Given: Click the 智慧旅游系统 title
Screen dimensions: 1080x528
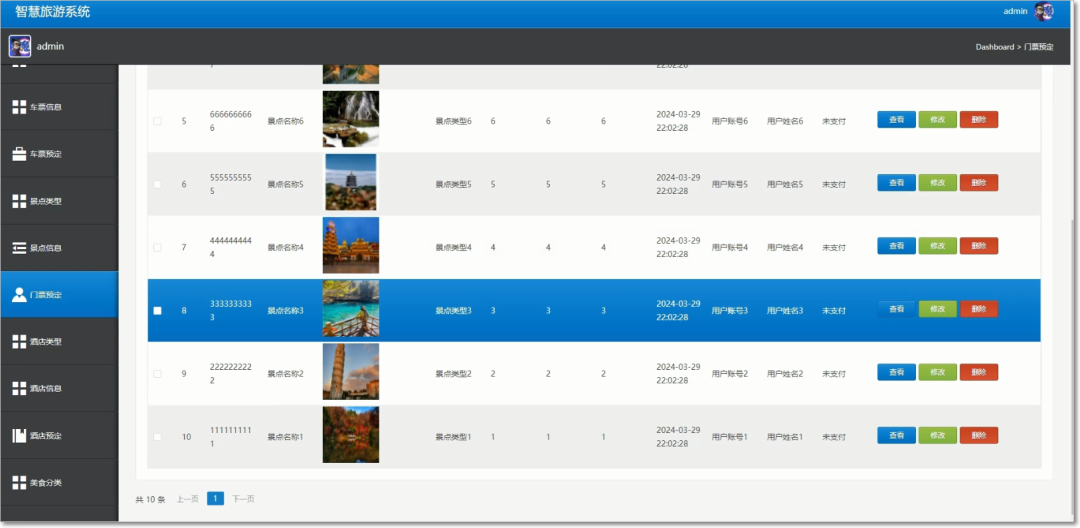Looking at the screenshot, I should tap(53, 12).
